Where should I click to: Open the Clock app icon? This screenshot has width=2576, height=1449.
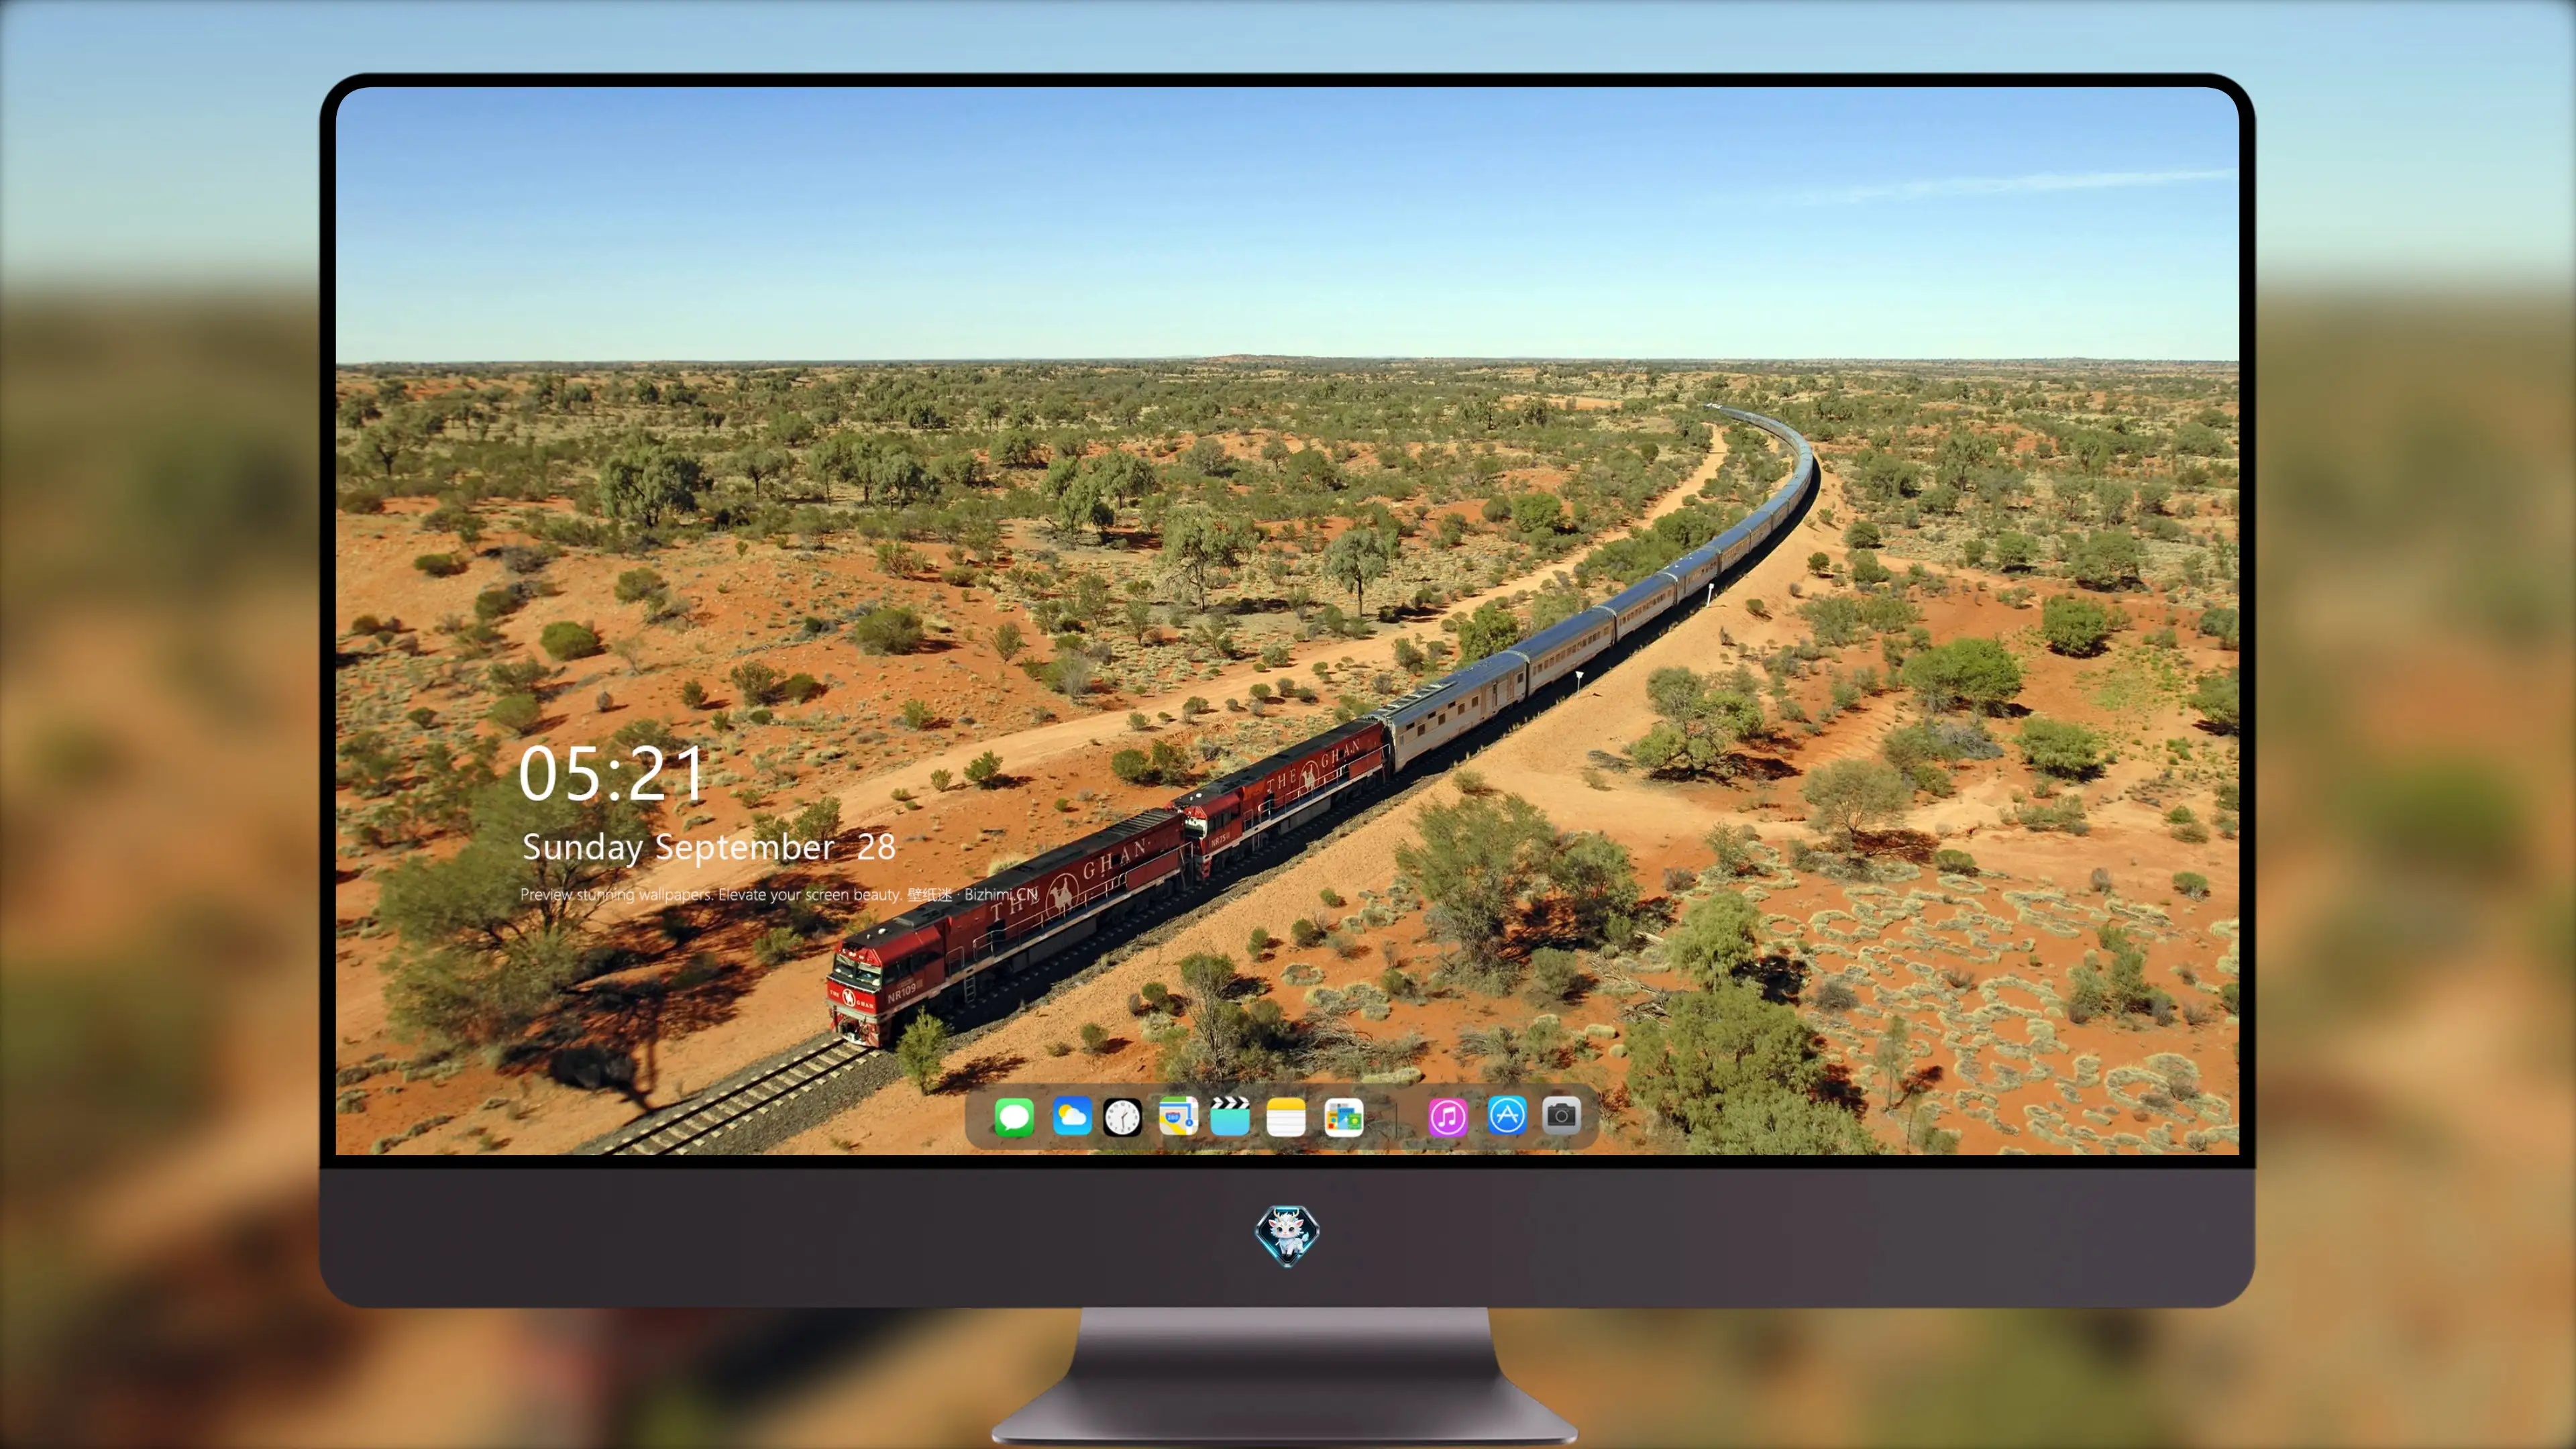click(x=1122, y=1117)
